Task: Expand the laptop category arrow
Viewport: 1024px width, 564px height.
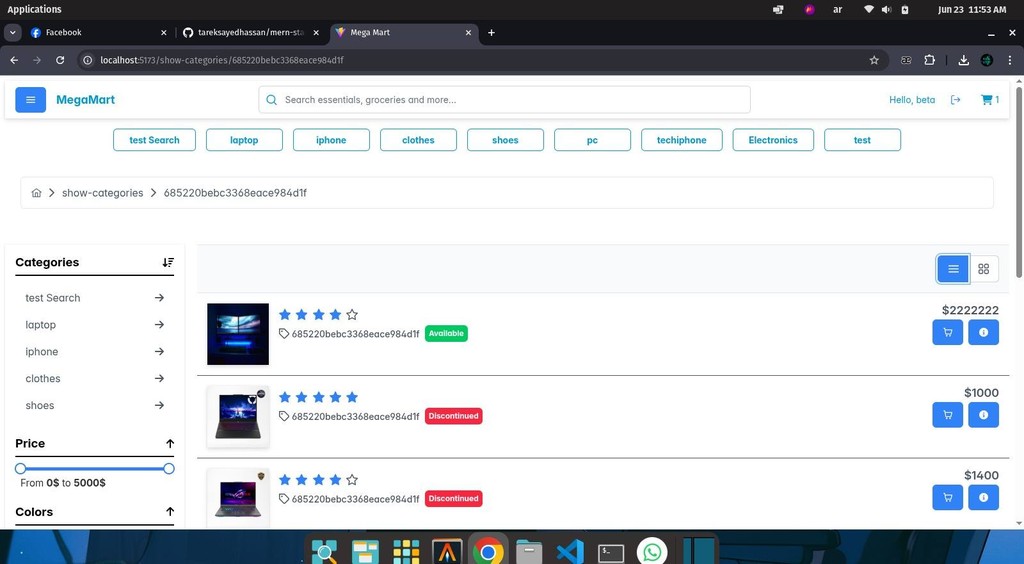Action: click(x=160, y=325)
